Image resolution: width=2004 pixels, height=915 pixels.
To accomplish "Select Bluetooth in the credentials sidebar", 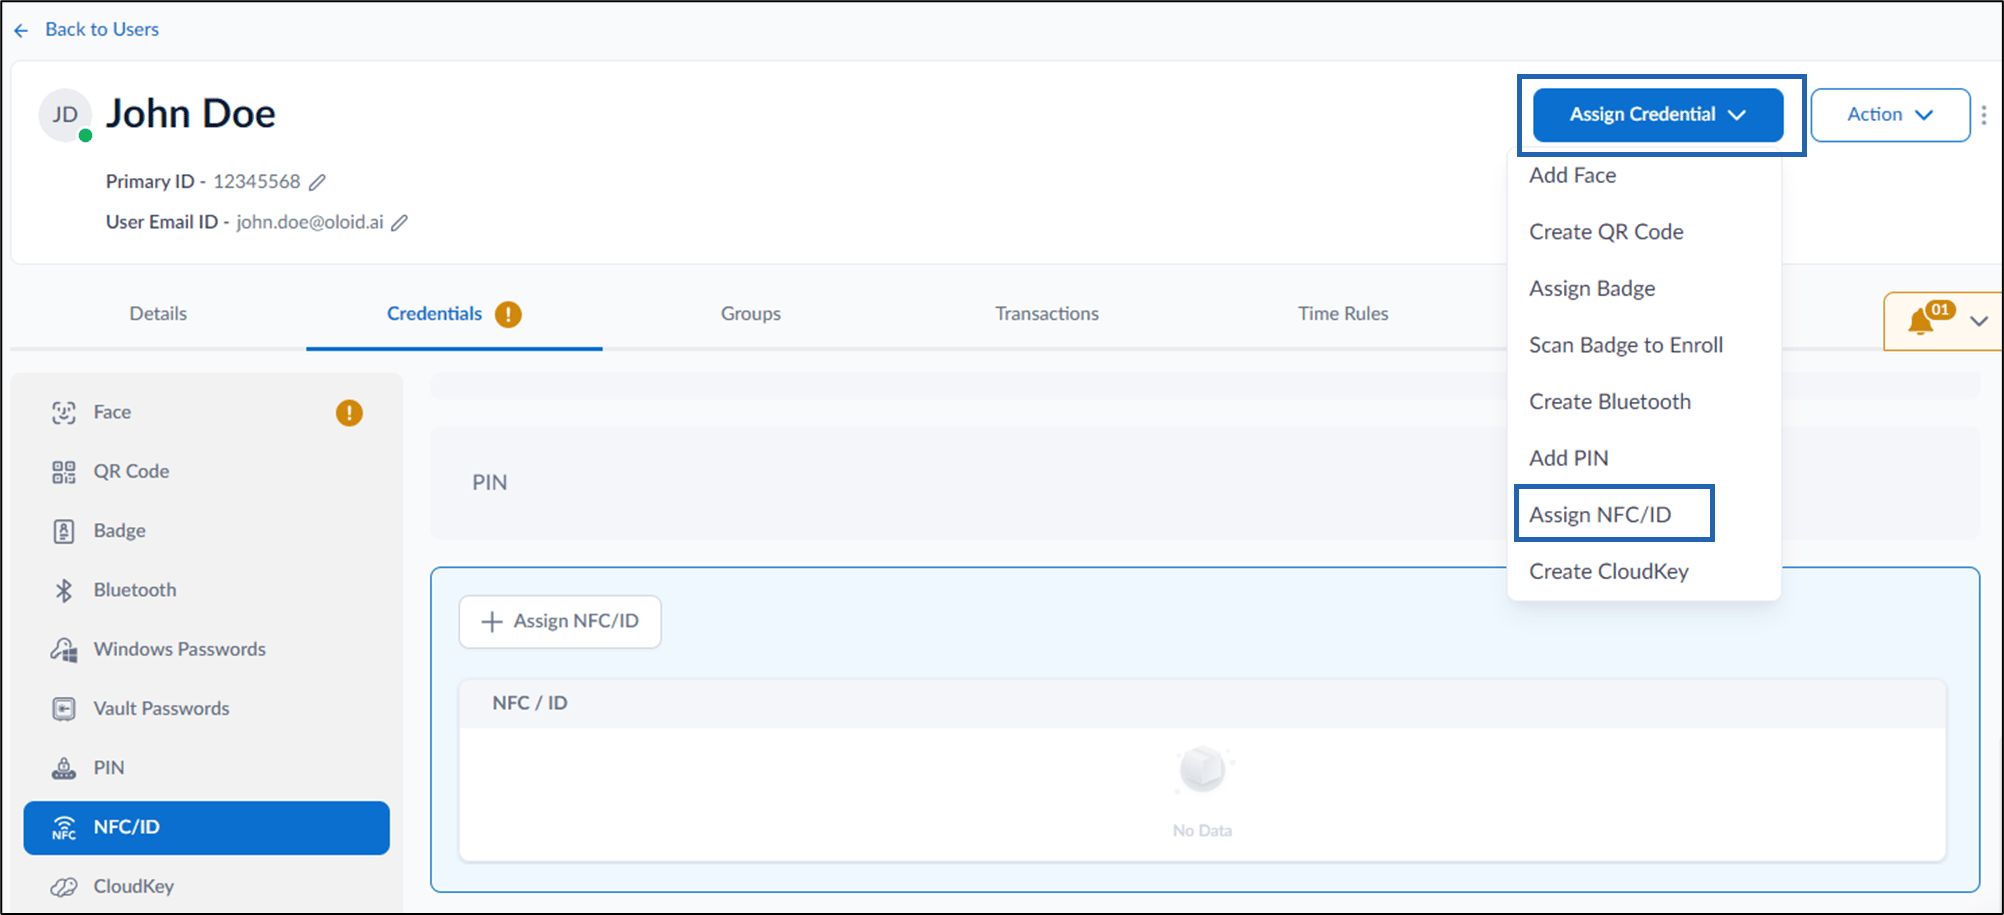I will (207, 590).
